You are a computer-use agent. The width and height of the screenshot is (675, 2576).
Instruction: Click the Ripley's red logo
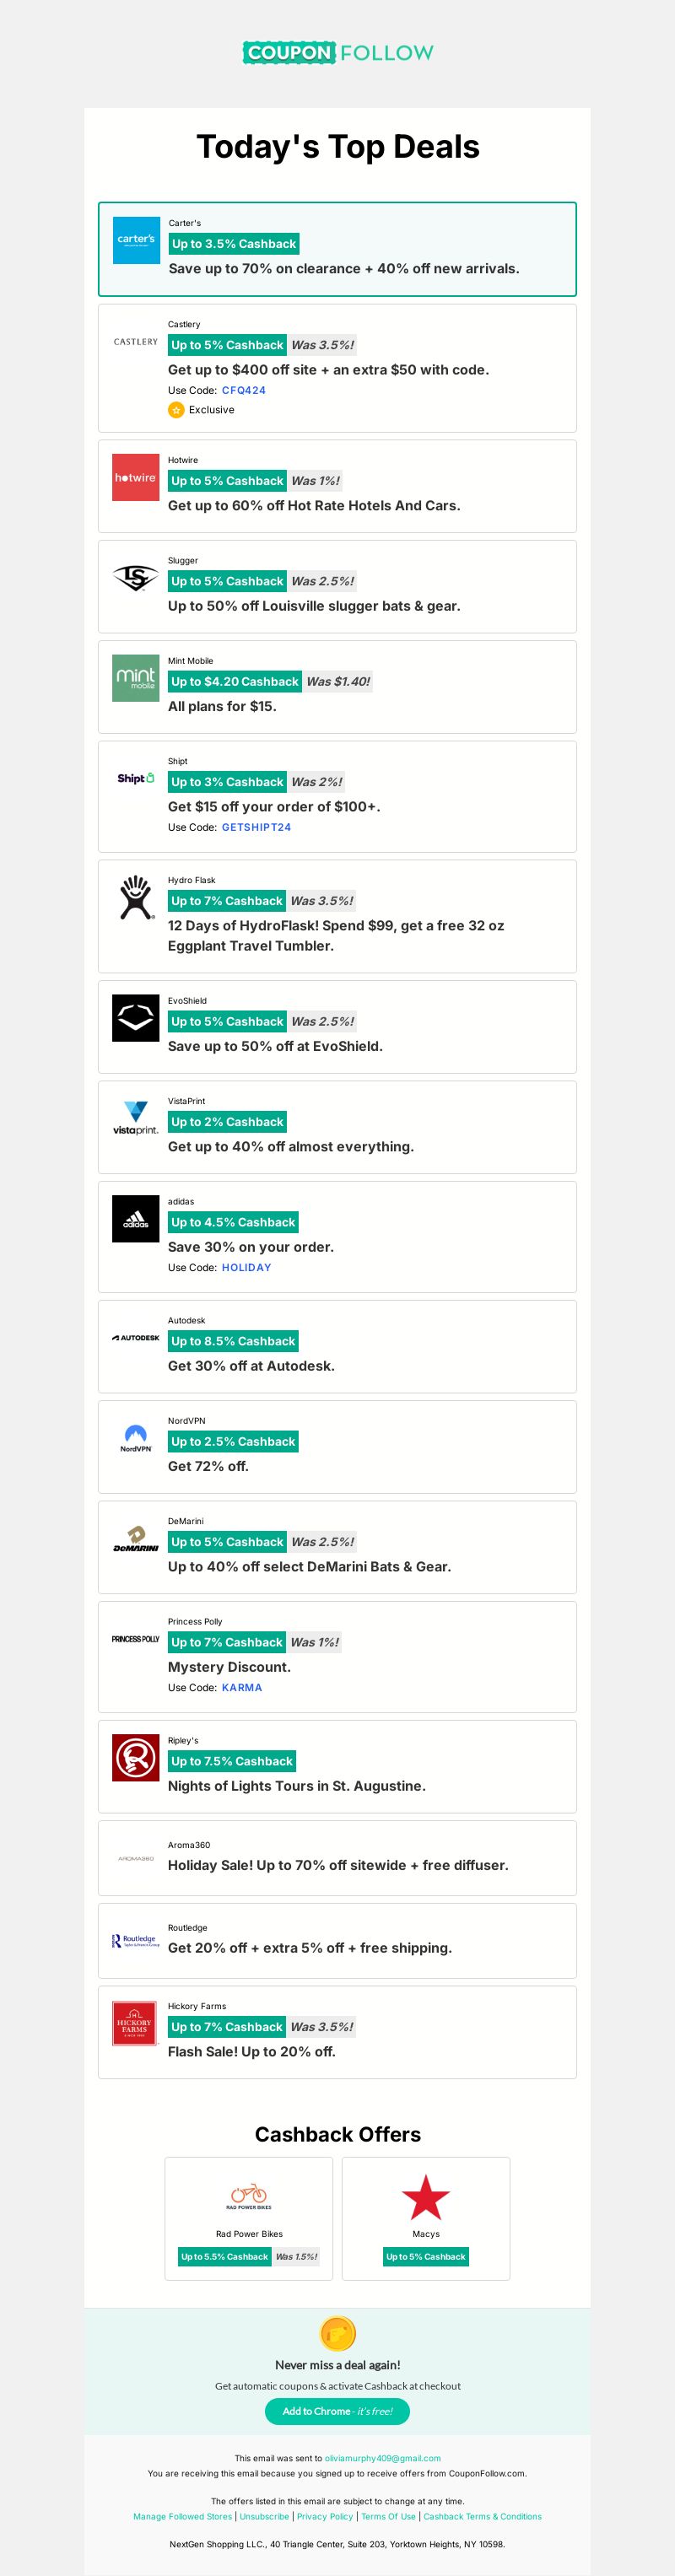(136, 1757)
